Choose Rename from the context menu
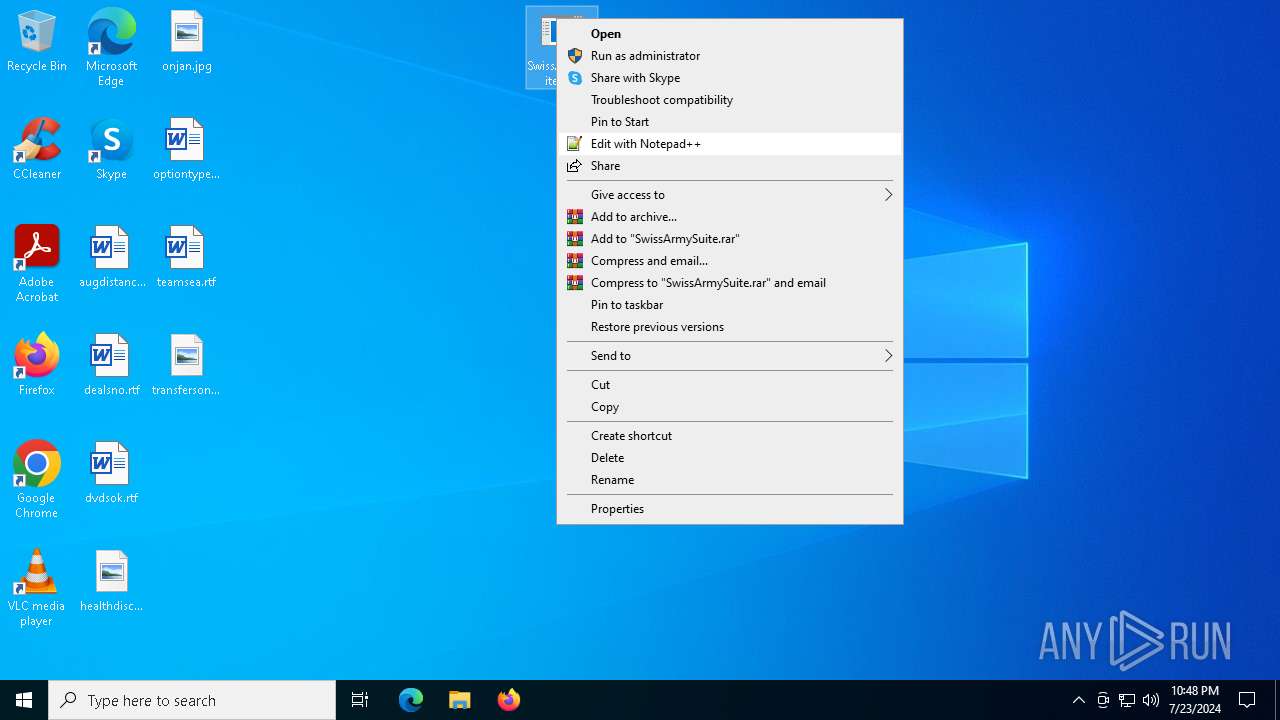The image size is (1280, 720). coord(730,480)
